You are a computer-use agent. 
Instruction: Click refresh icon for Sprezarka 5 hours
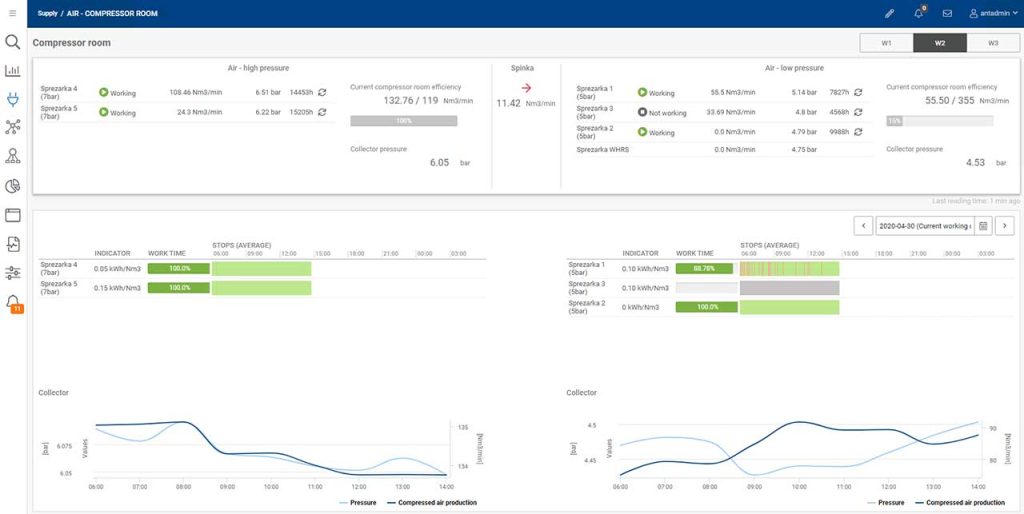322,112
